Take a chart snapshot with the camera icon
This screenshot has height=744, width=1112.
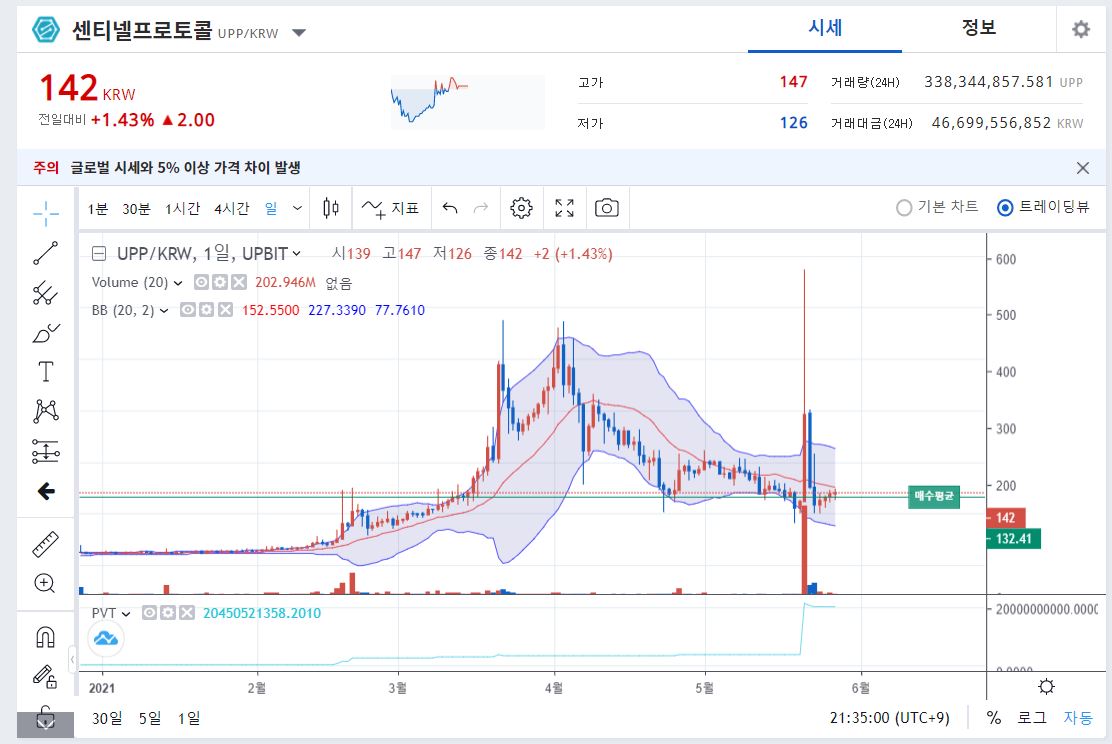click(x=607, y=207)
